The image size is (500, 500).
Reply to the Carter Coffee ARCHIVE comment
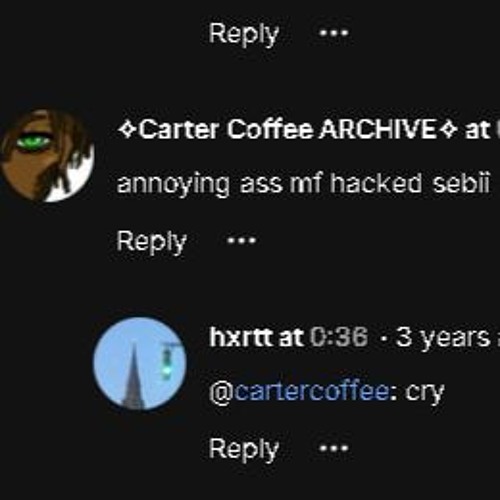pos(151,242)
